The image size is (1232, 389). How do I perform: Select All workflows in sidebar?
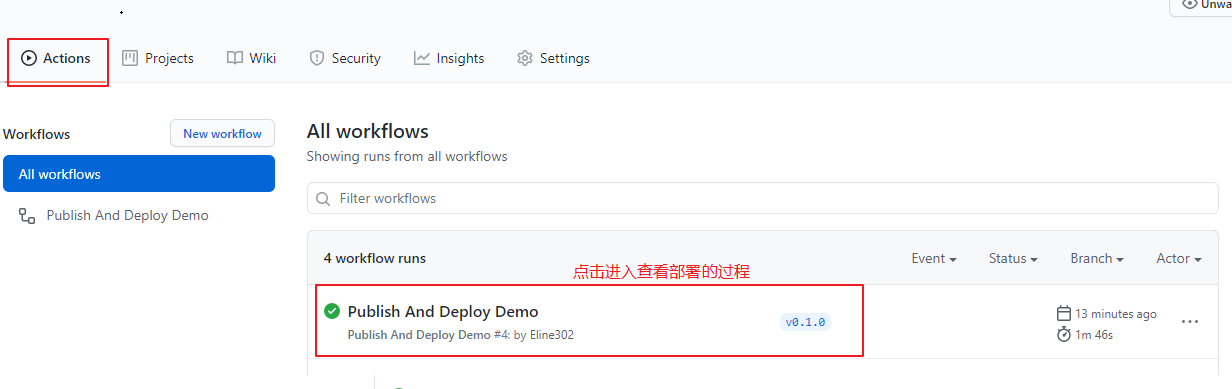[139, 174]
